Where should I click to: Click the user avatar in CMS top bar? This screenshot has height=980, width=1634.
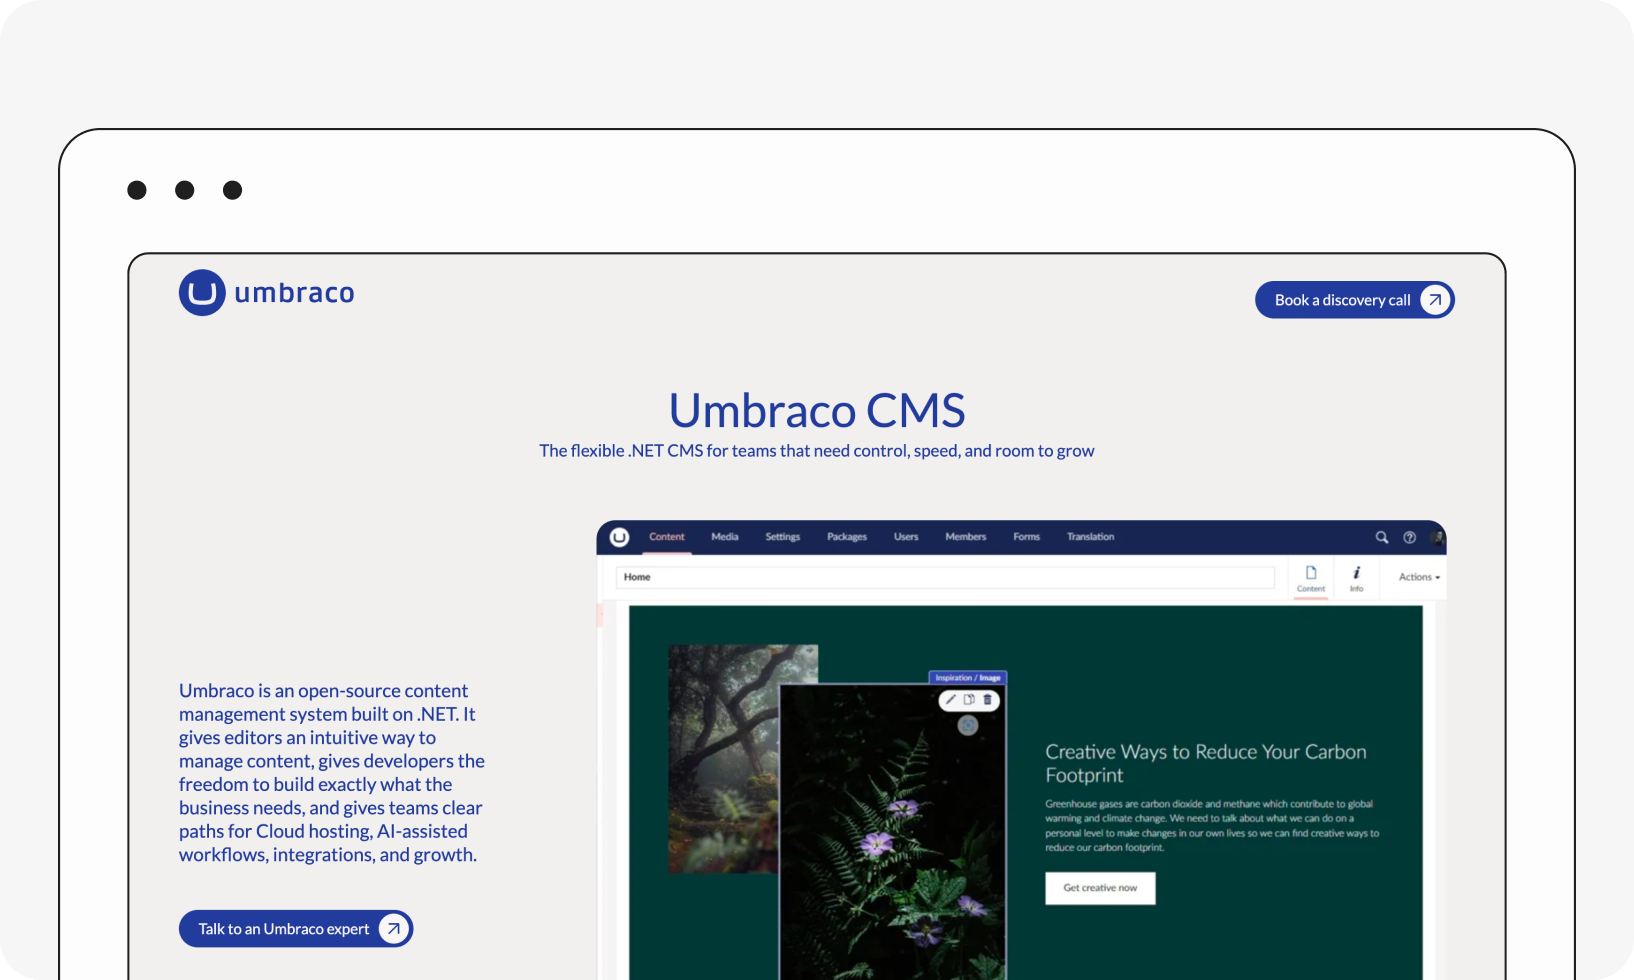[x=1438, y=537]
